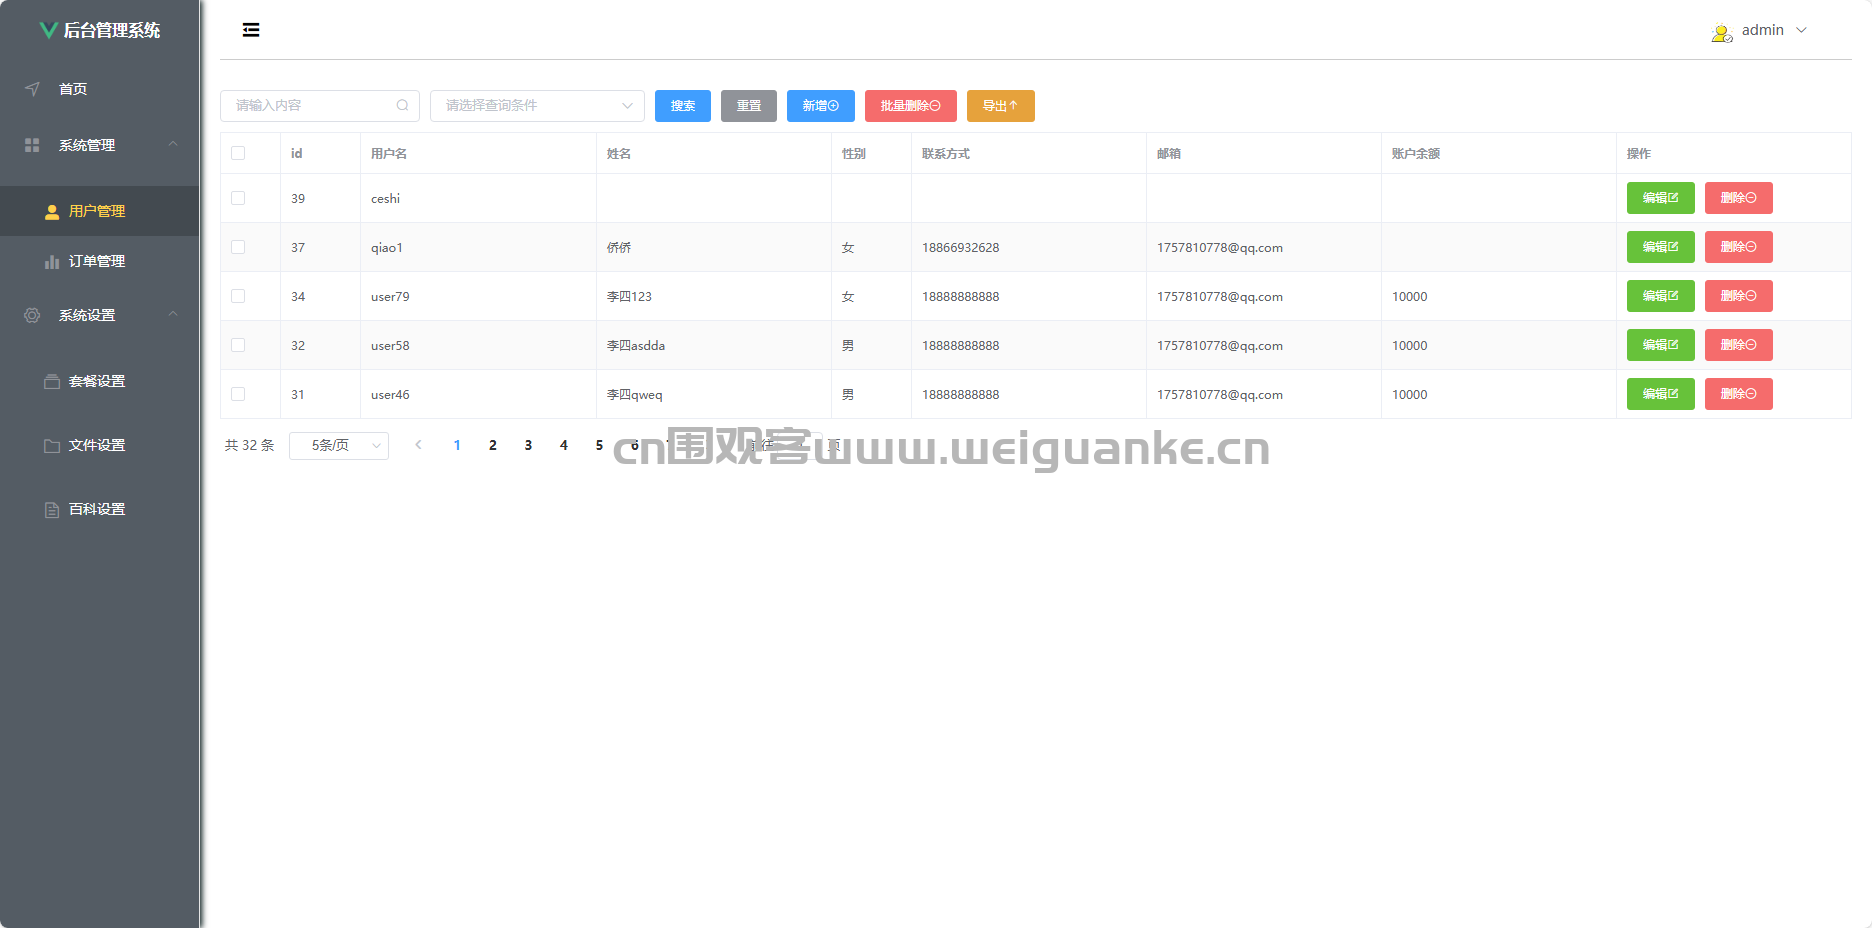Viewport: 1872px width, 928px height.
Task: Click the search magnifier icon in input
Action: pyautogui.click(x=402, y=105)
